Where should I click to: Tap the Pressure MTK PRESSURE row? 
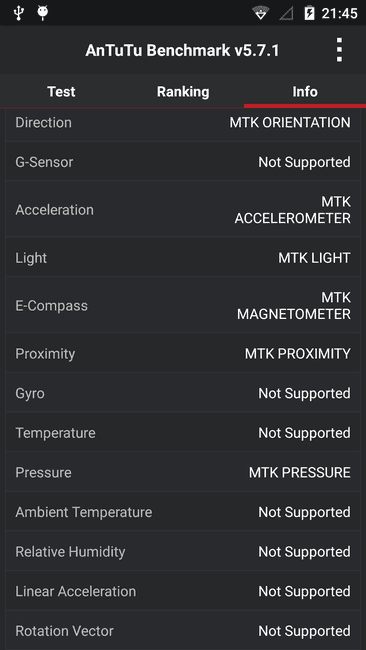pos(183,472)
